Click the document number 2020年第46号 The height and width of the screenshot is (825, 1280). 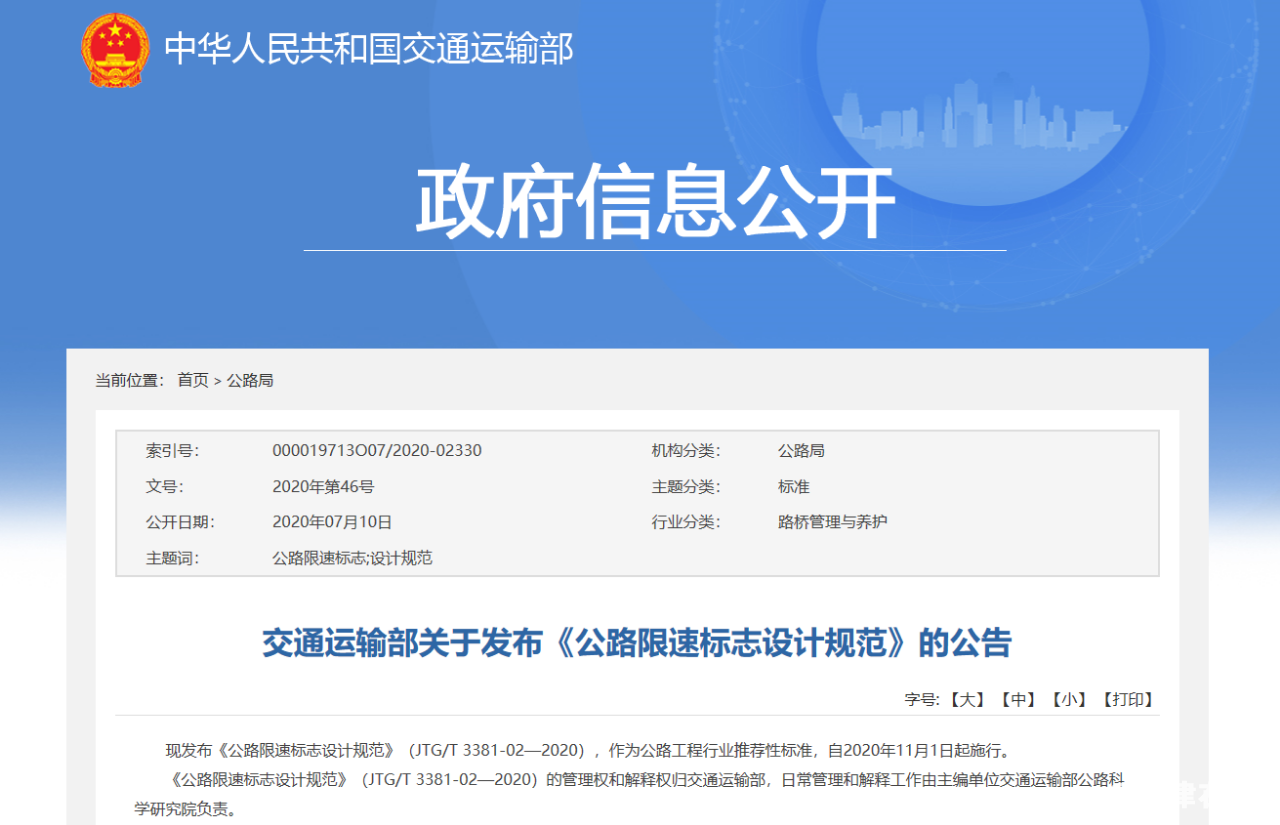(323, 487)
